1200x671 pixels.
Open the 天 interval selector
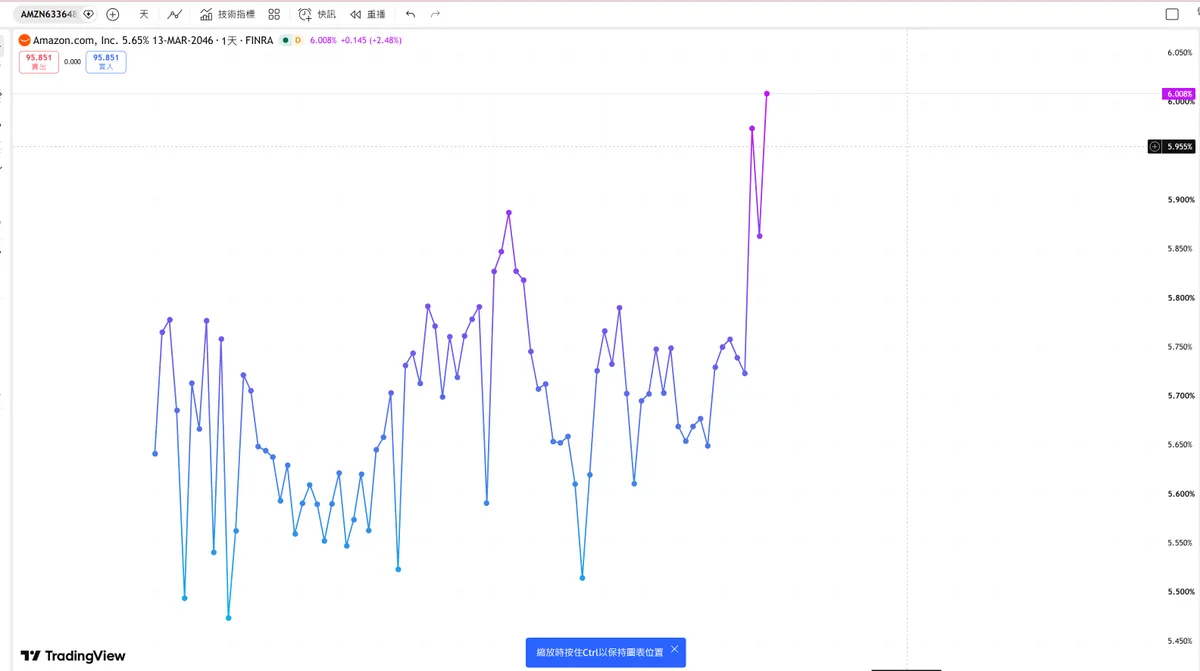(x=143, y=14)
